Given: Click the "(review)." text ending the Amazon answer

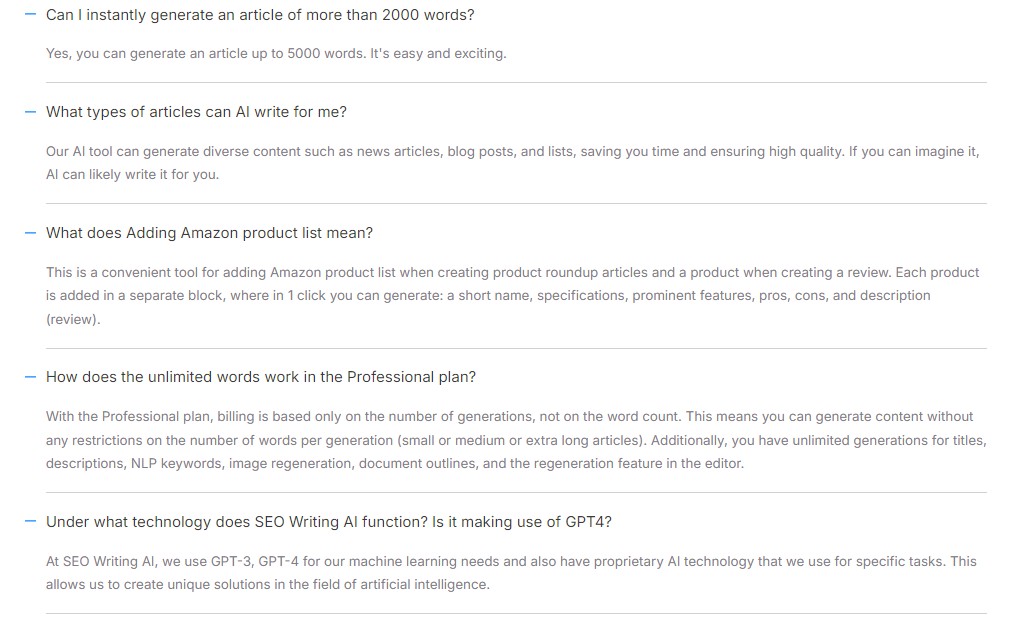Looking at the screenshot, I should coord(73,319).
